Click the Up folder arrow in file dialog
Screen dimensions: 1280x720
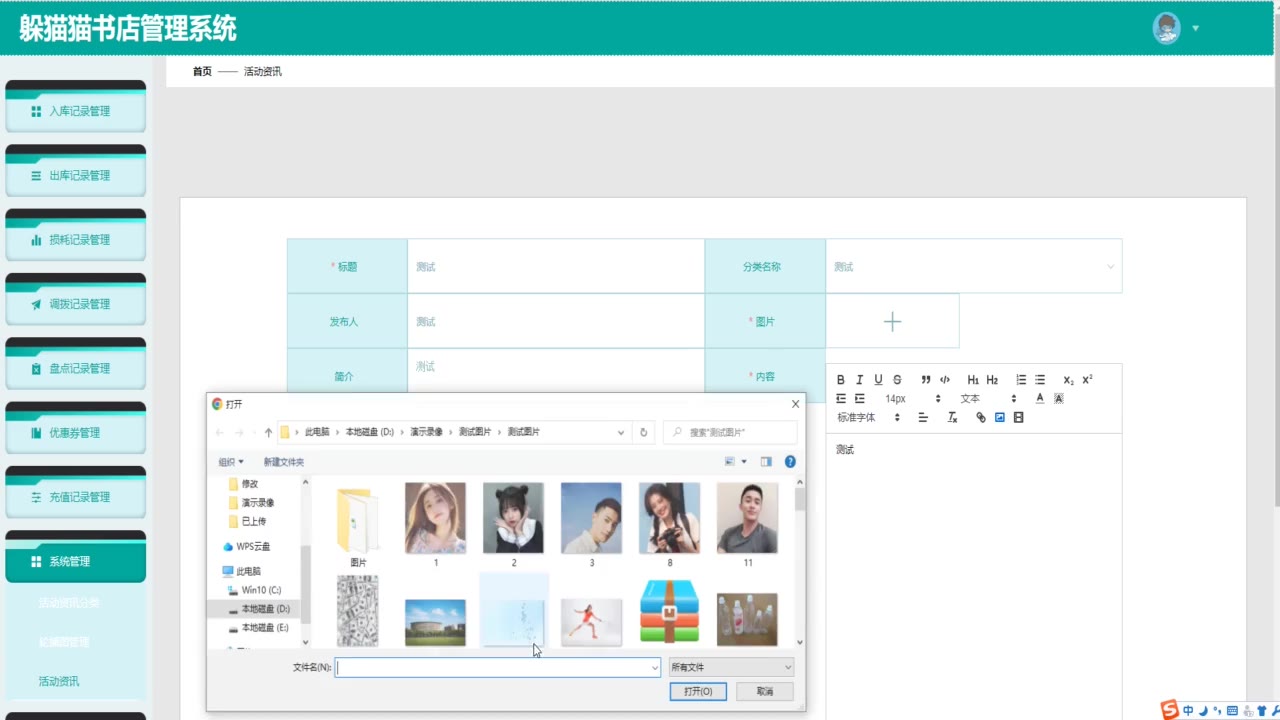click(x=268, y=432)
